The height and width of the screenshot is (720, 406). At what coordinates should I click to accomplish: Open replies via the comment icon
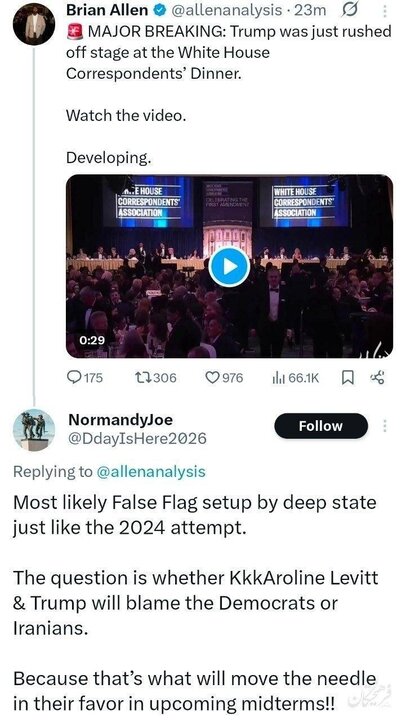85,378
